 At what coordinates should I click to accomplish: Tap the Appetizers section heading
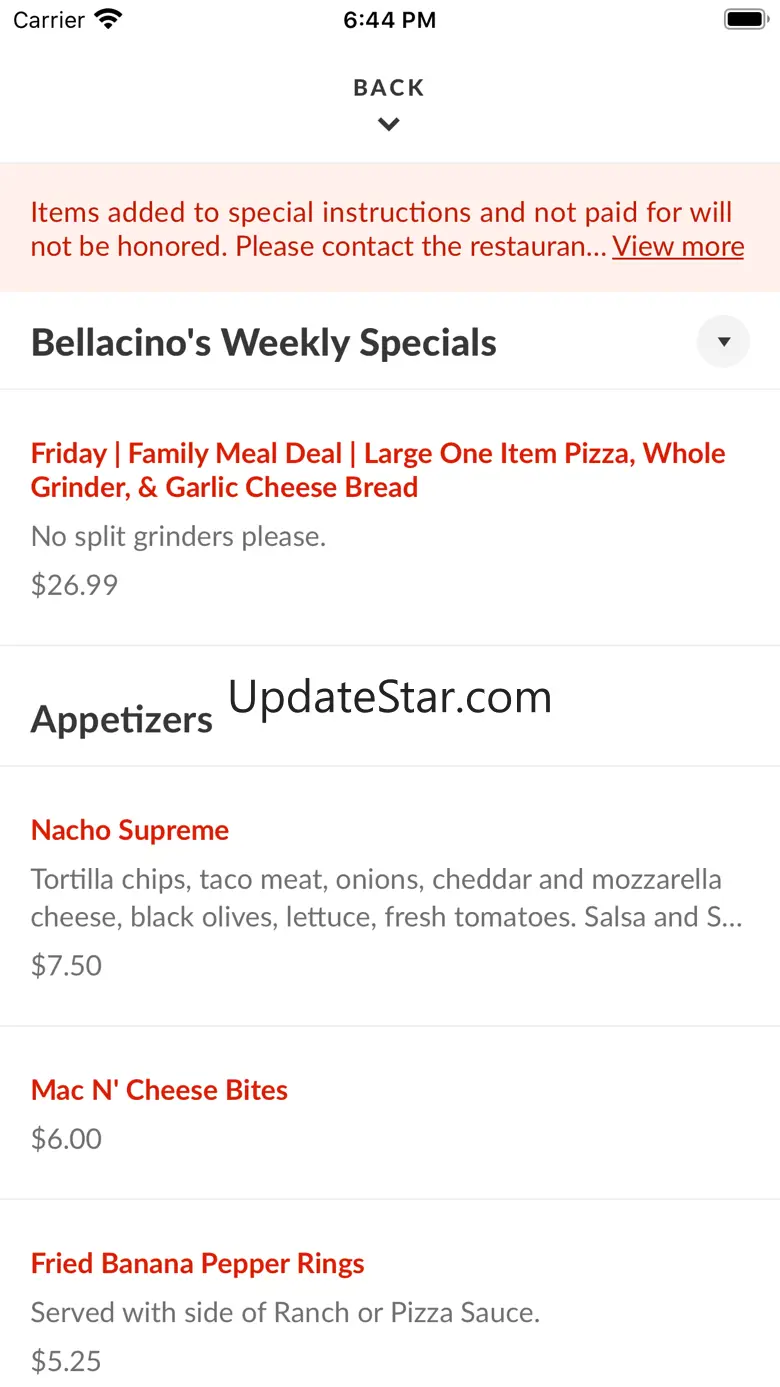[x=122, y=719]
